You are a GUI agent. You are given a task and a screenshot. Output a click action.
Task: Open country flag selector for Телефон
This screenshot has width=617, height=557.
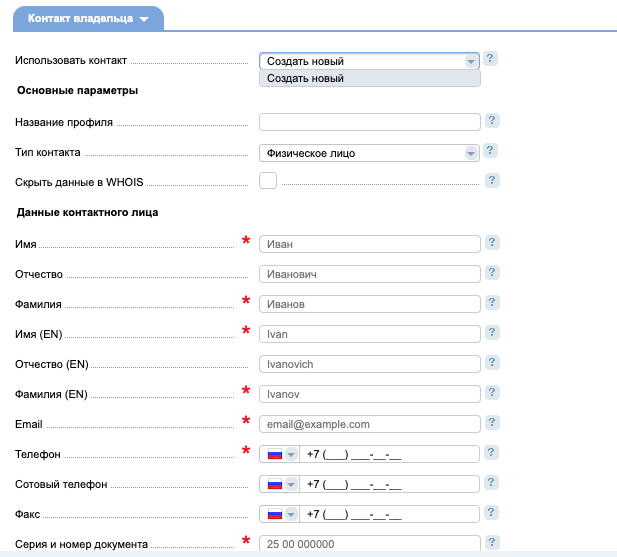tap(281, 454)
